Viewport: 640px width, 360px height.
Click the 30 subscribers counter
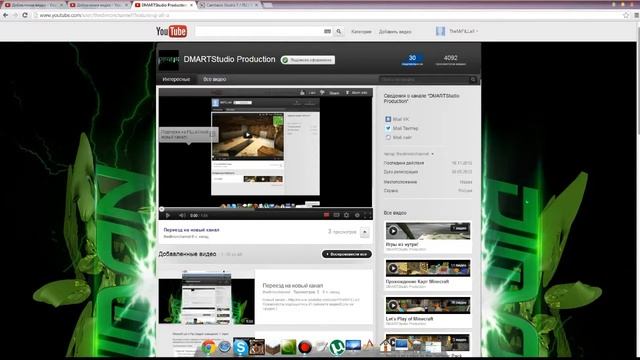pos(412,60)
